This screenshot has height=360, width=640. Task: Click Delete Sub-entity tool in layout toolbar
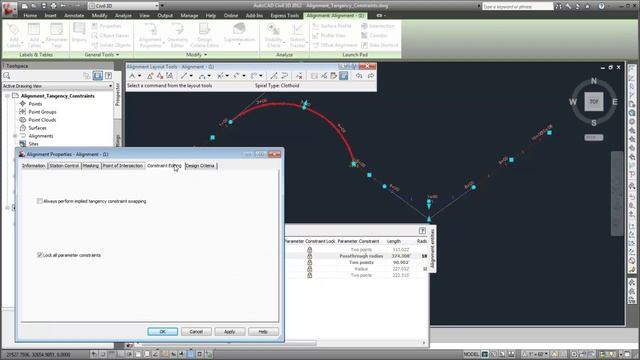pos(300,76)
